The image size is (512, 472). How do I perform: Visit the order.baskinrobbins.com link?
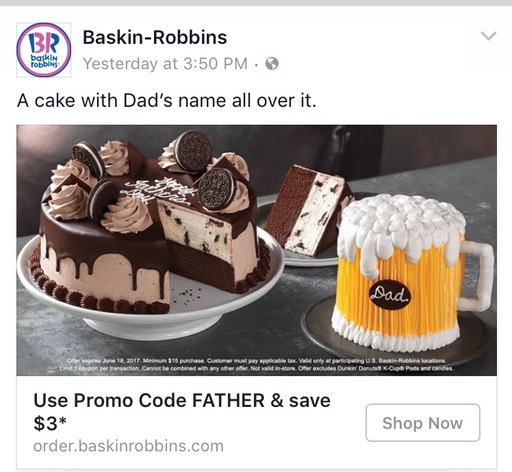(128, 446)
